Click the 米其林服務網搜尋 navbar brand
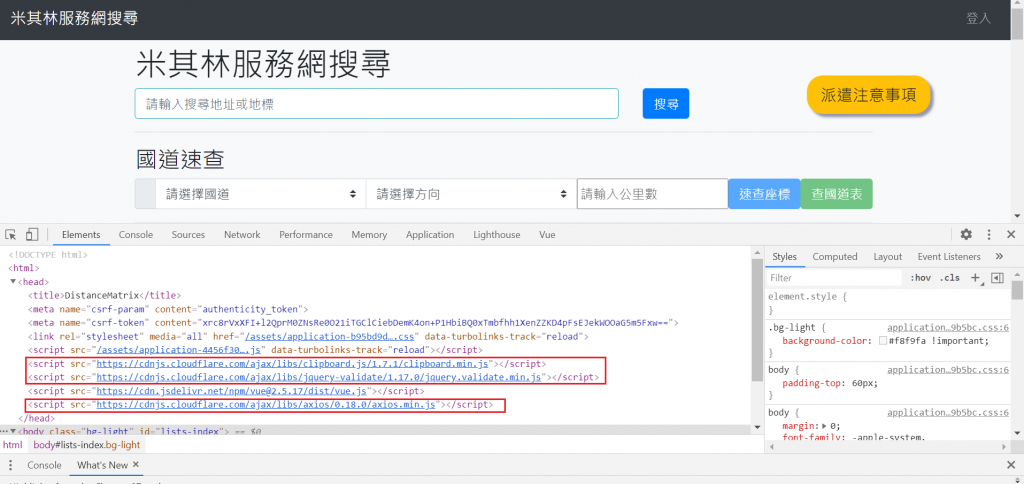Screen dimensions: 1024x484 pos(74,18)
